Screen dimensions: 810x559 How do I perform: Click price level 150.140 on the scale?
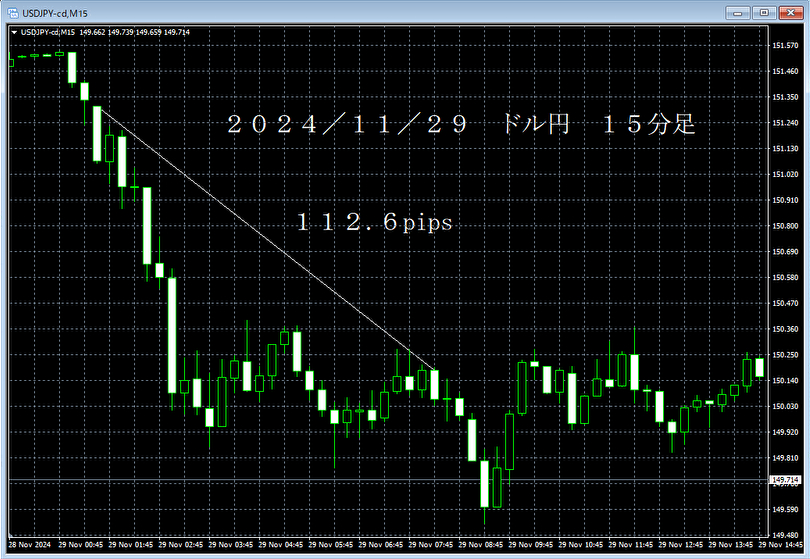pos(785,381)
